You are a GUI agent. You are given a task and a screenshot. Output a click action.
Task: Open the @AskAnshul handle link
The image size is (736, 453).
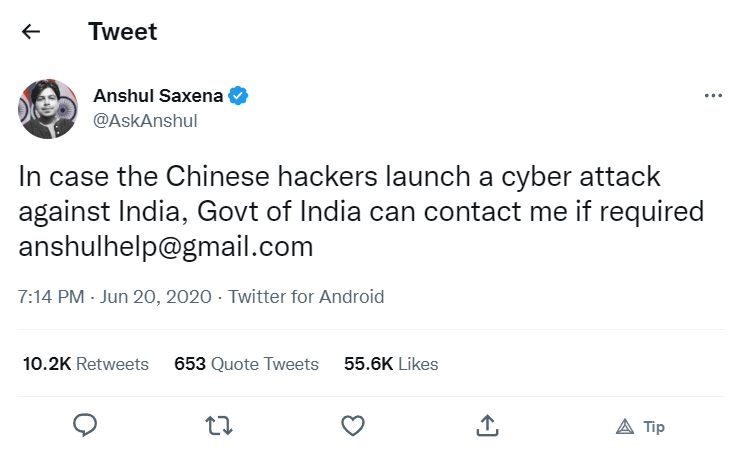click(145, 121)
